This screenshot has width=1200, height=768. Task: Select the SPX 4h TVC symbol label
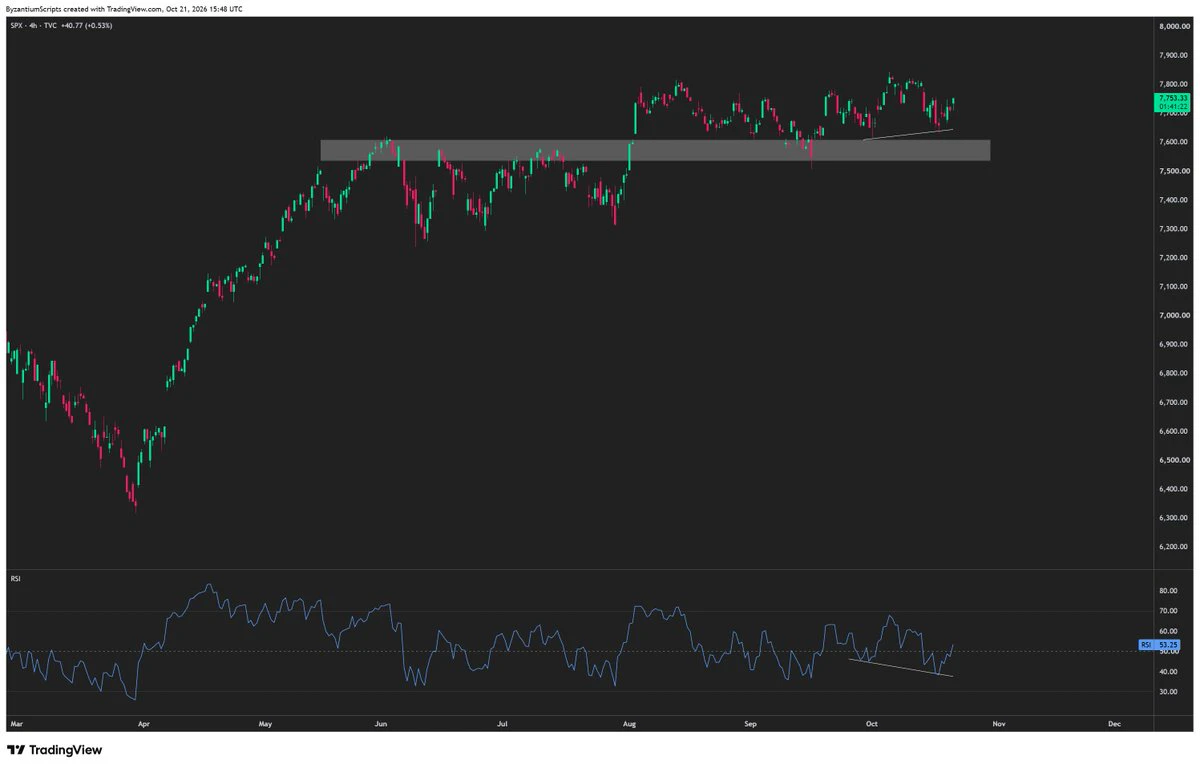coord(31,25)
